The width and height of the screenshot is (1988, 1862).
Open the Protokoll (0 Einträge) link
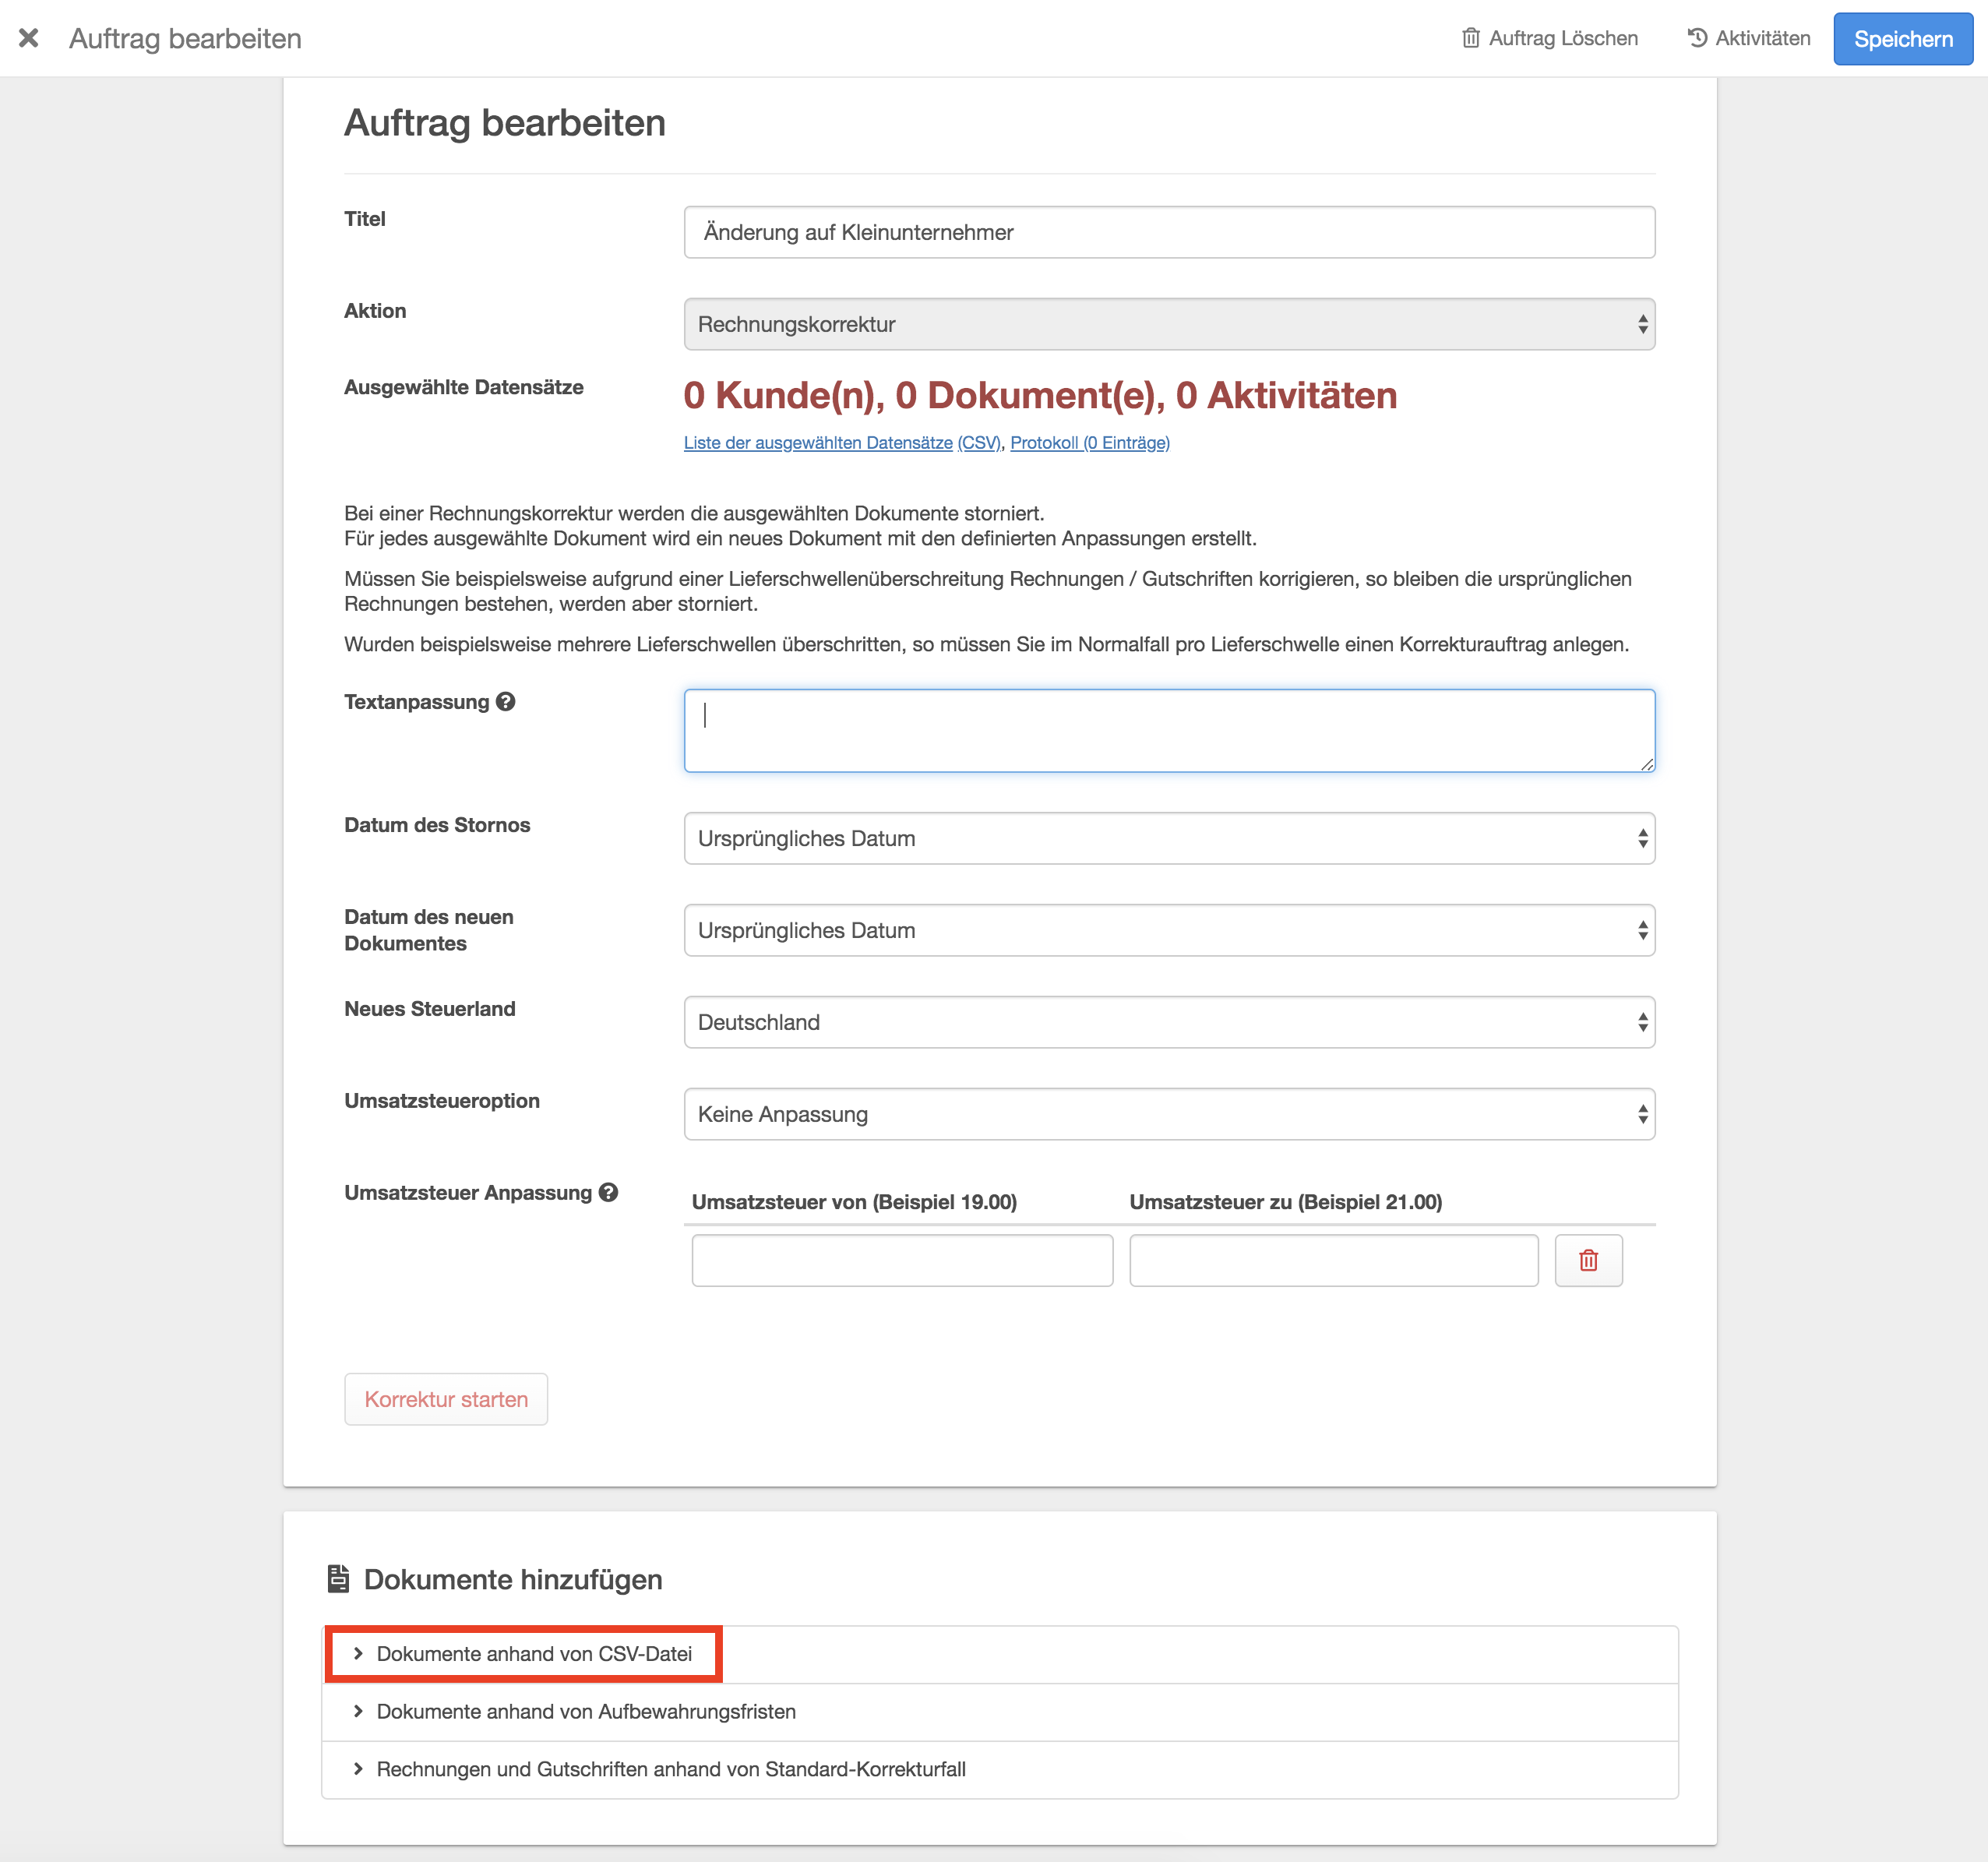point(1090,443)
